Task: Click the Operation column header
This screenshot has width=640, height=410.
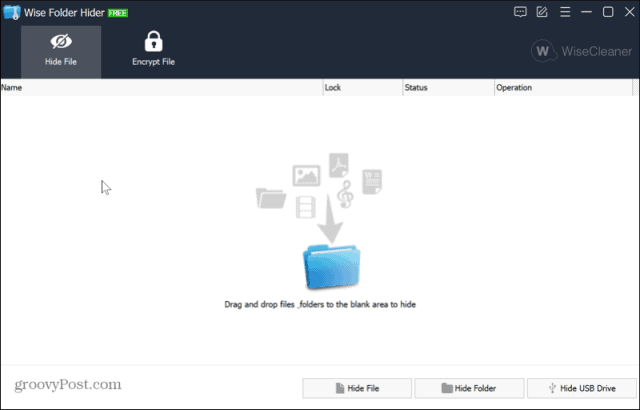Action: click(x=563, y=88)
